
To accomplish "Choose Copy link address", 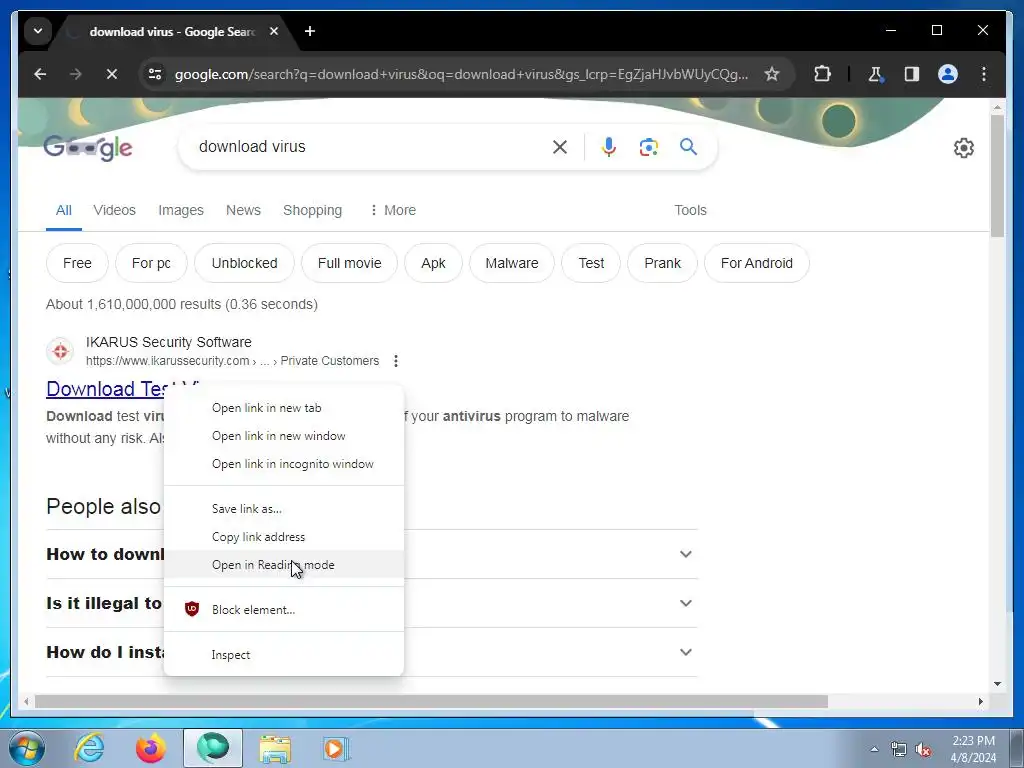I will pyautogui.click(x=284, y=536).
